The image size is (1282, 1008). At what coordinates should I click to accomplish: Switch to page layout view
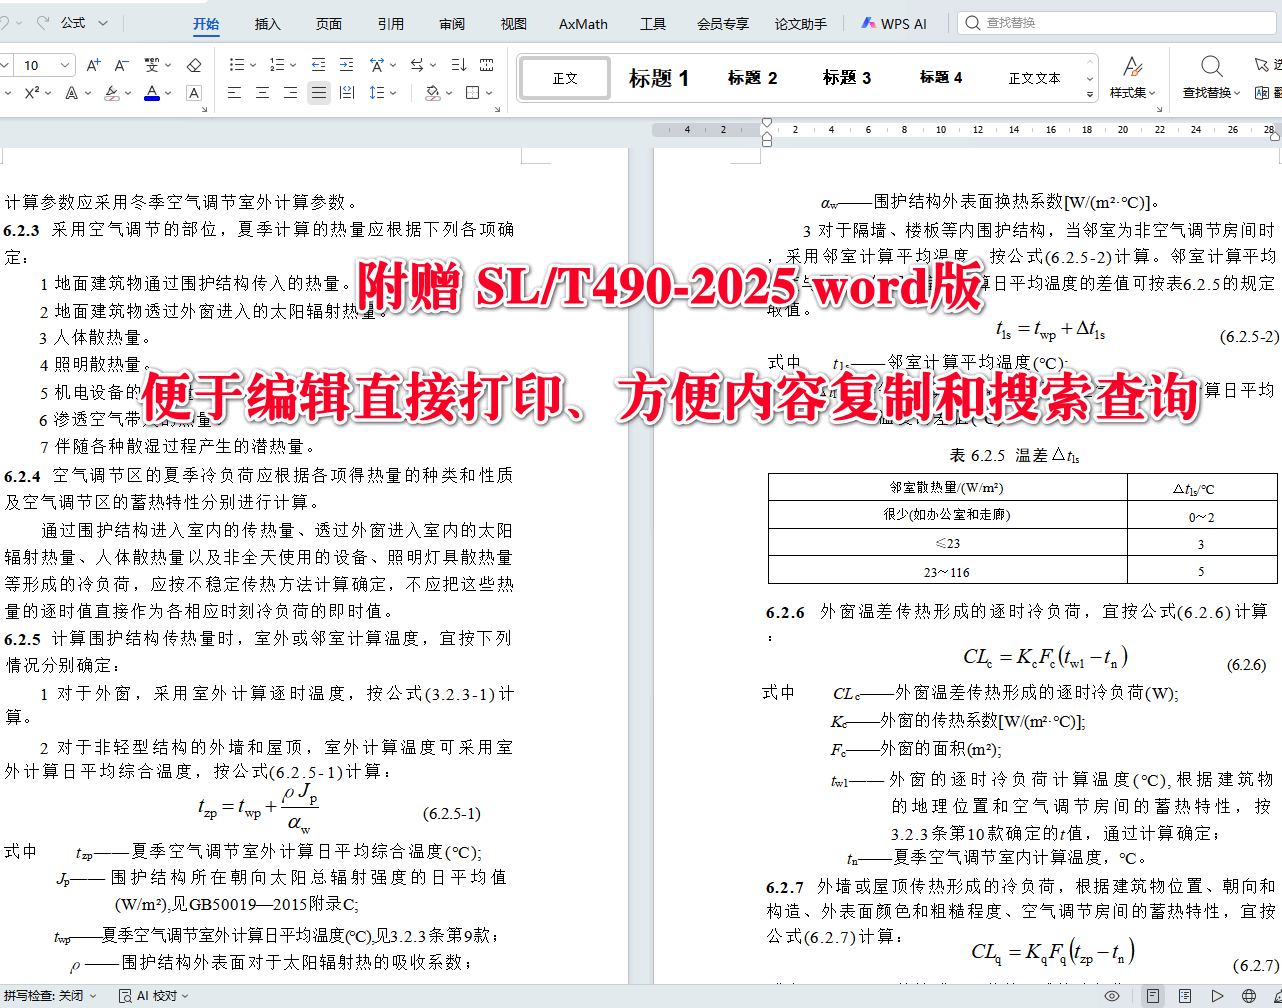(1153, 996)
